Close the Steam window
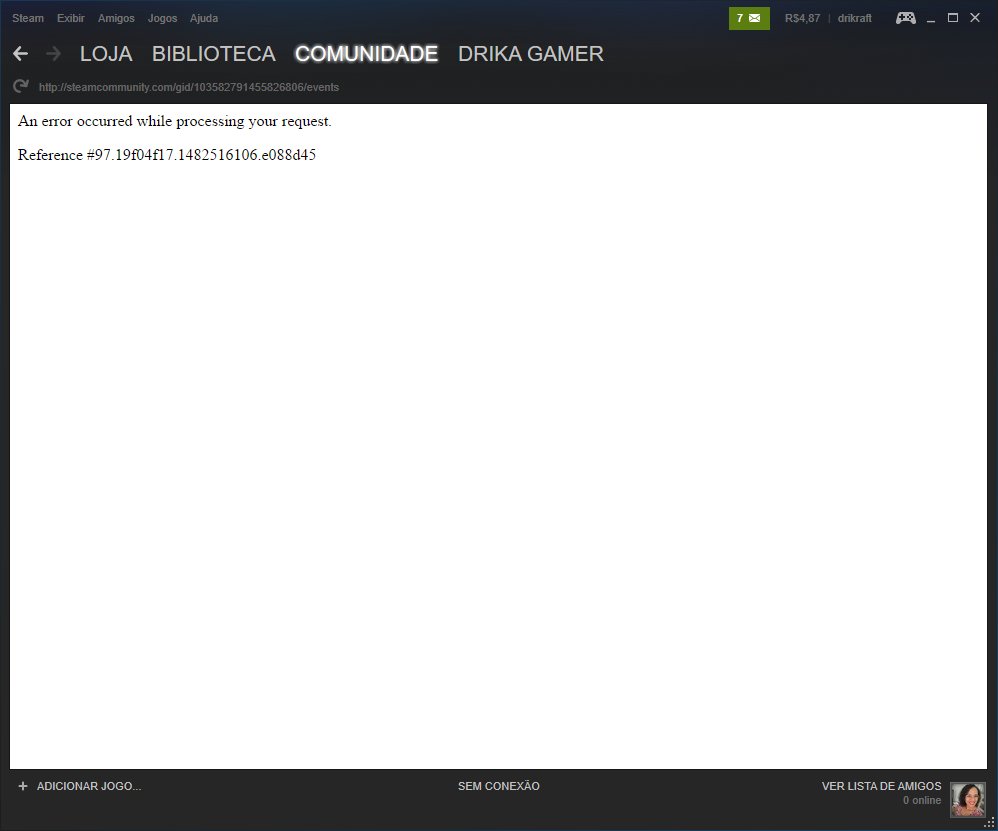998x831 pixels. point(974,18)
